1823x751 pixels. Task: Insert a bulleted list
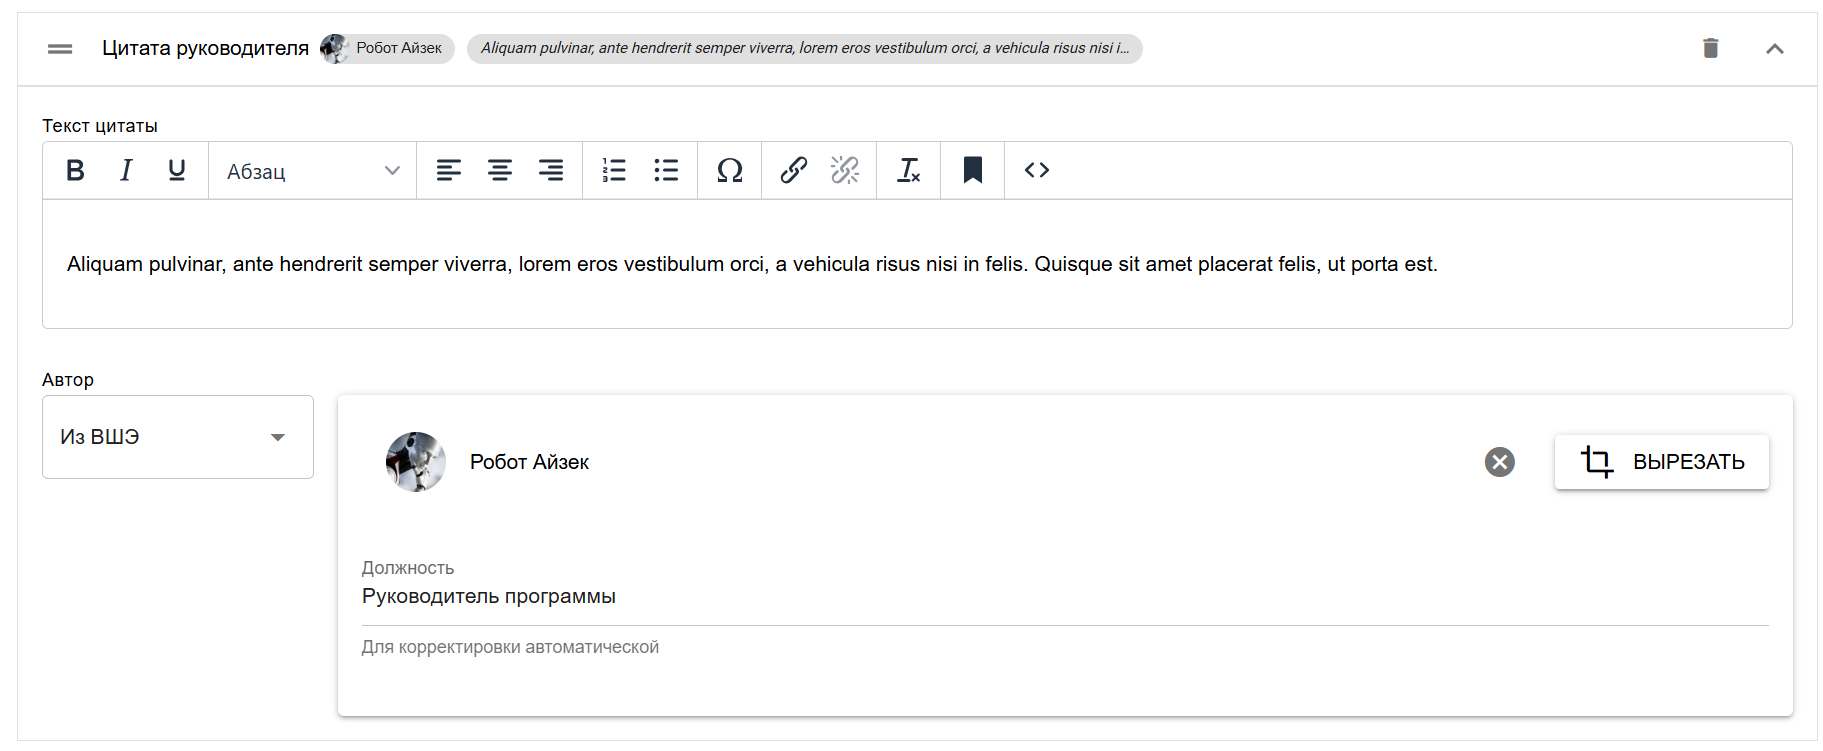click(666, 171)
